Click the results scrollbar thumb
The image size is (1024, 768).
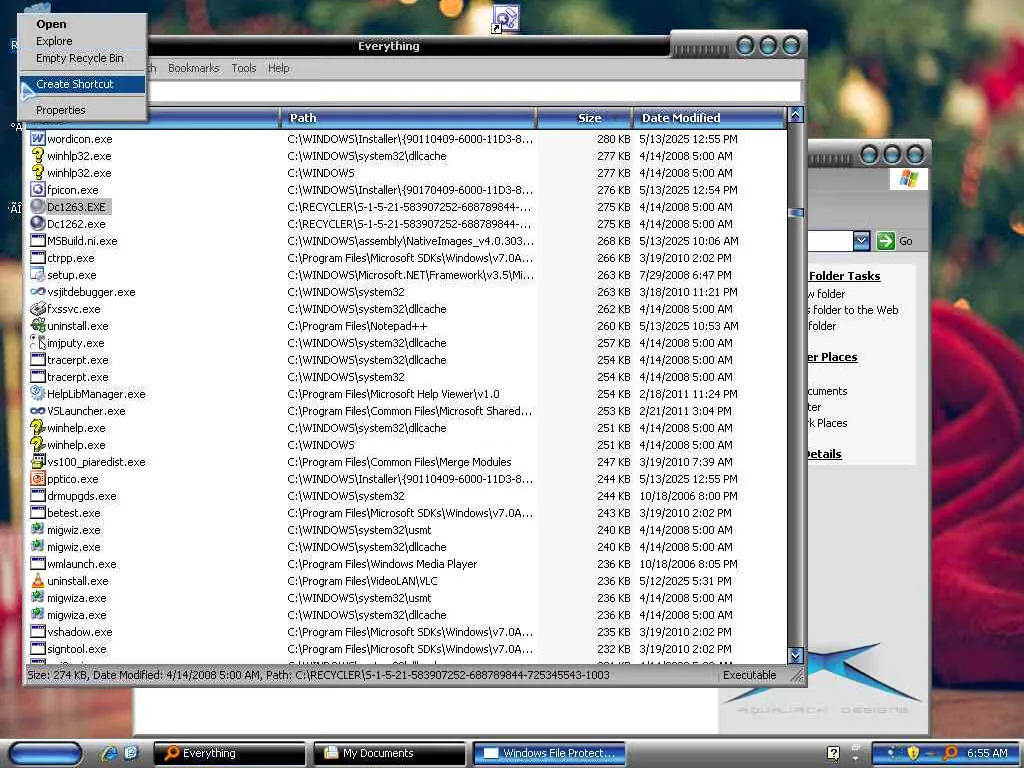pyautogui.click(x=795, y=213)
